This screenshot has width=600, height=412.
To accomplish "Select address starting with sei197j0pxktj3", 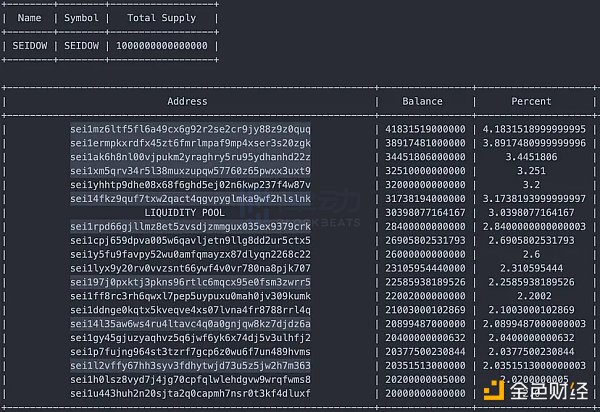I will (190, 282).
